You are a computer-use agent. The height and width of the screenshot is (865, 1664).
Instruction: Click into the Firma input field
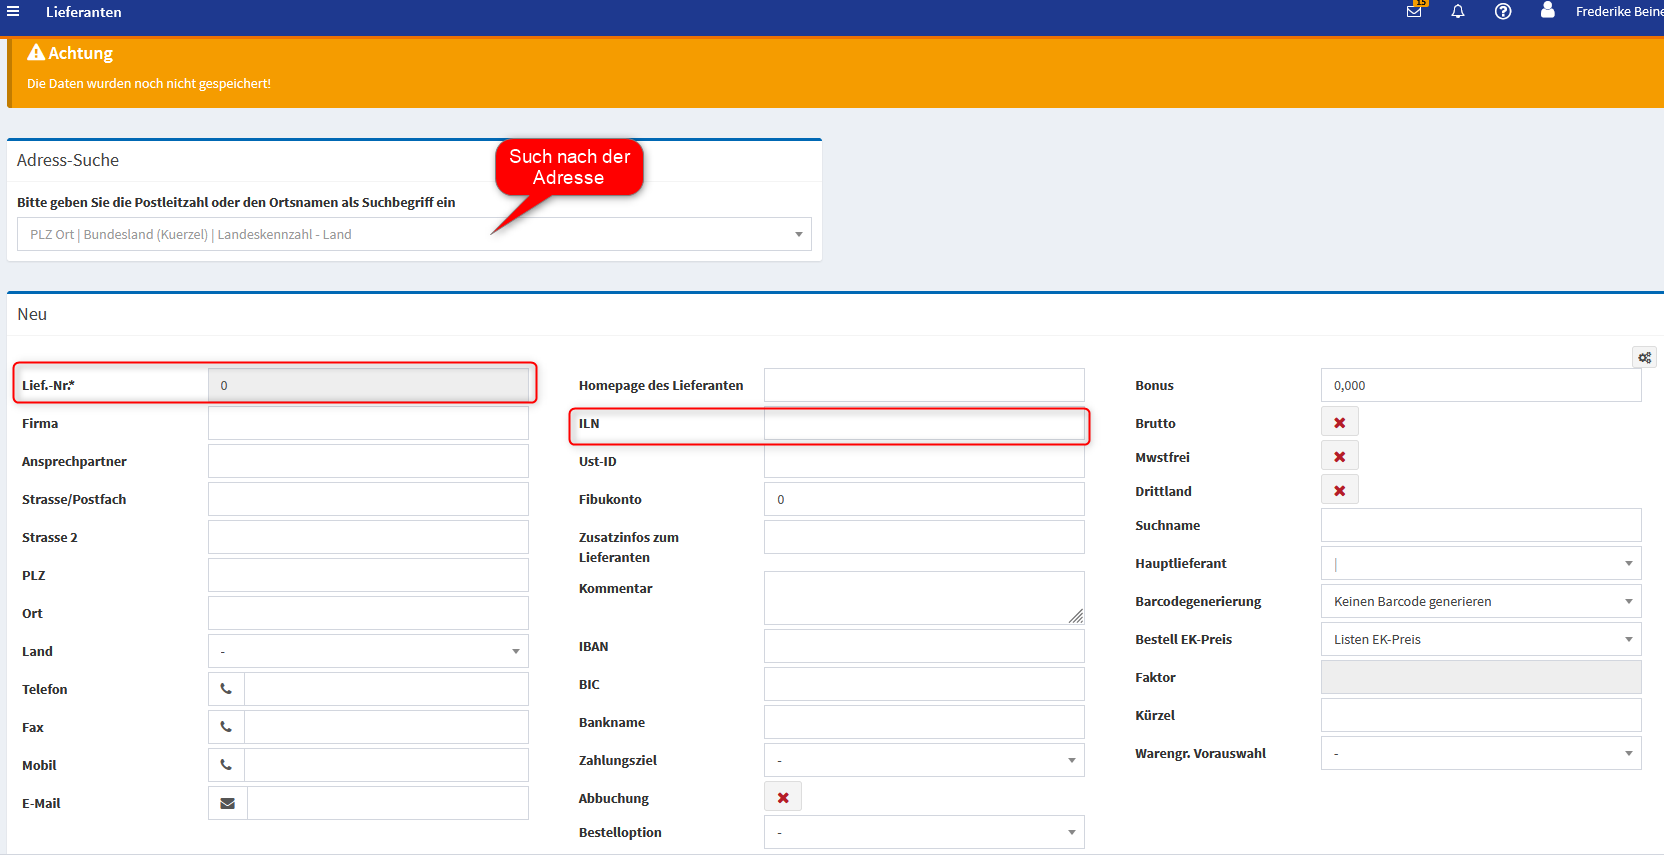pyautogui.click(x=368, y=423)
